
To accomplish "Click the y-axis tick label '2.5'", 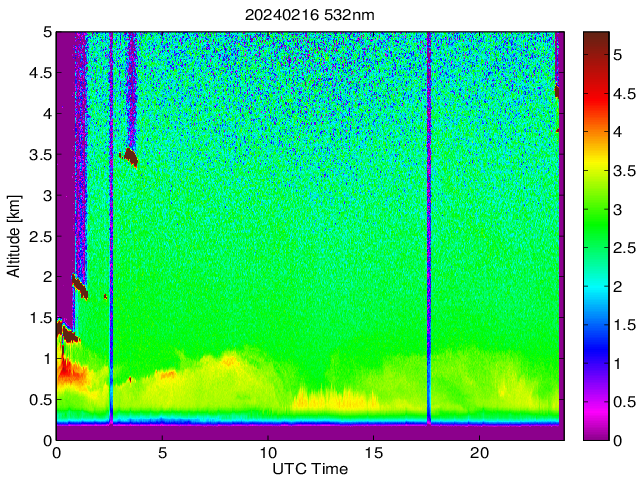I will pos(40,236).
